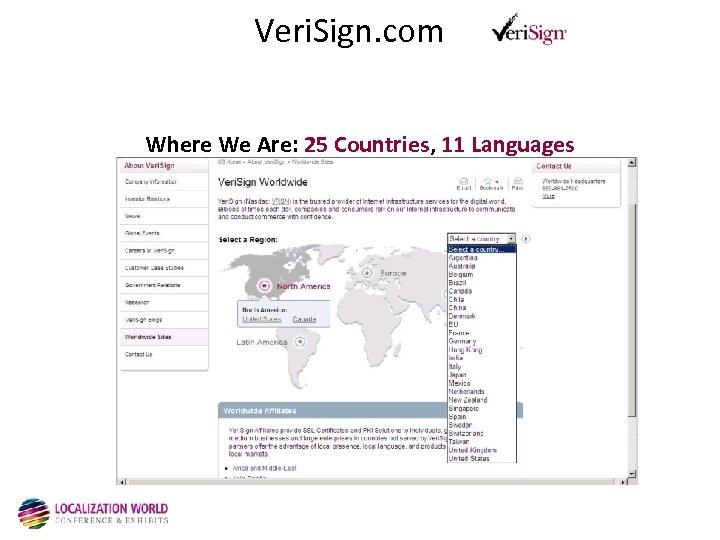Click the Europe map label
This screenshot has width=720, height=540.
tap(393, 273)
